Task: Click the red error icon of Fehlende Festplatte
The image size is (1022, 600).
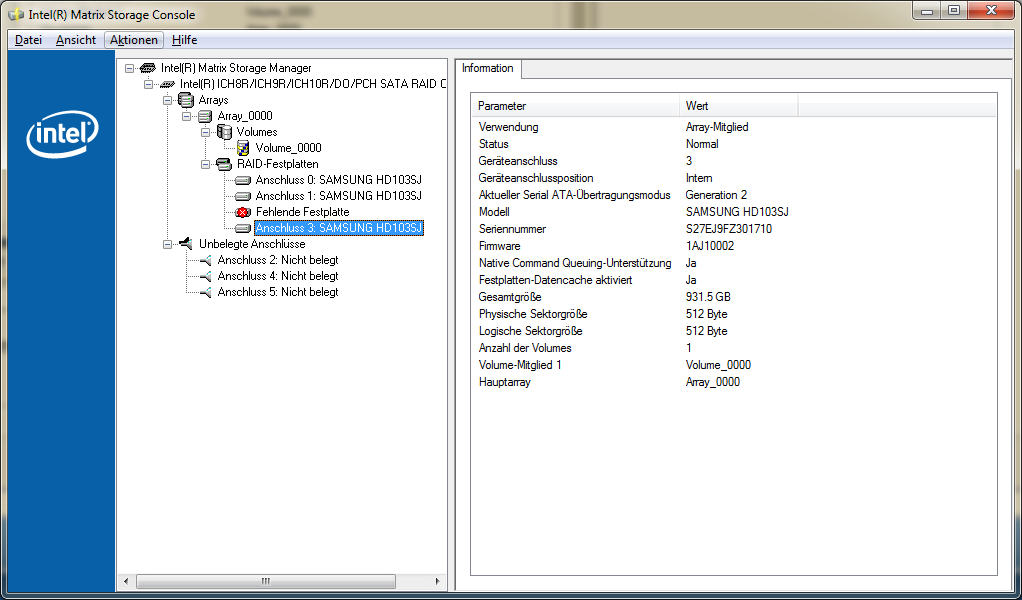Action: [243, 212]
